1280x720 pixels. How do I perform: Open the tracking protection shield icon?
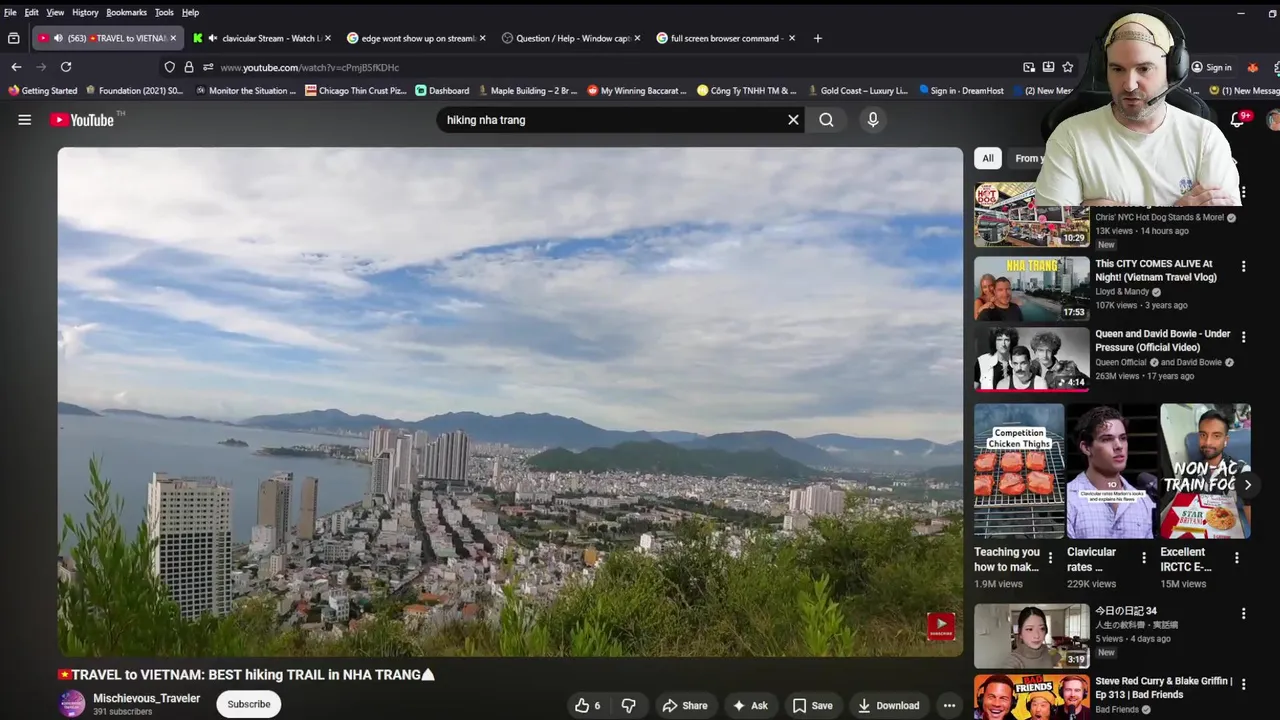169,67
